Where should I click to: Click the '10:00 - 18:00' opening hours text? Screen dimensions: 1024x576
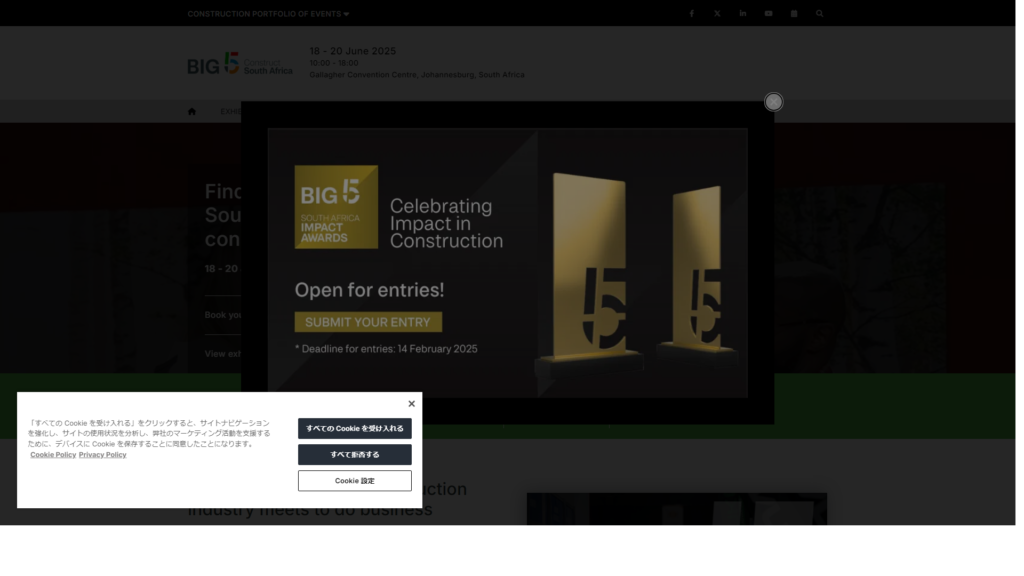point(334,63)
